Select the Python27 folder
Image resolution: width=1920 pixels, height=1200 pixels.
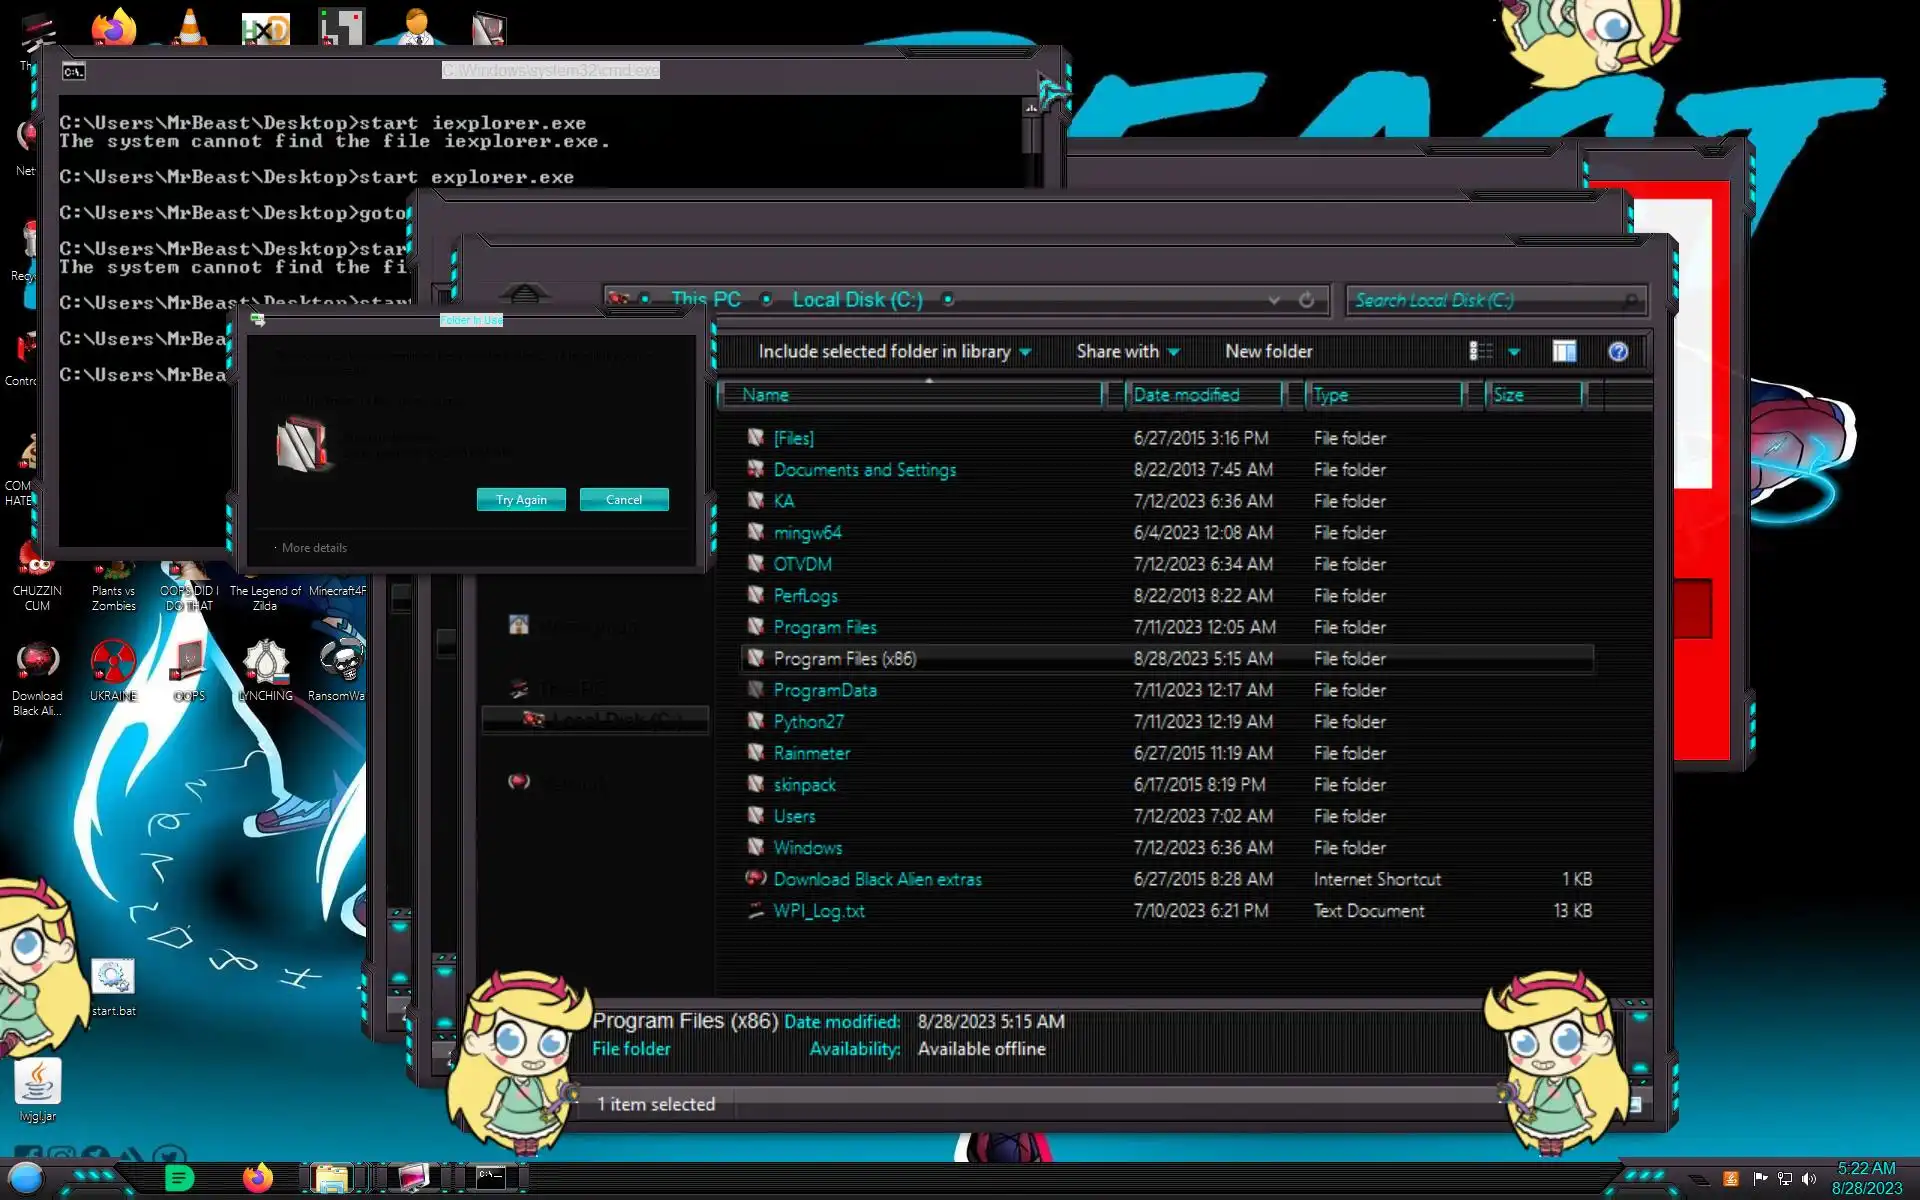point(808,721)
